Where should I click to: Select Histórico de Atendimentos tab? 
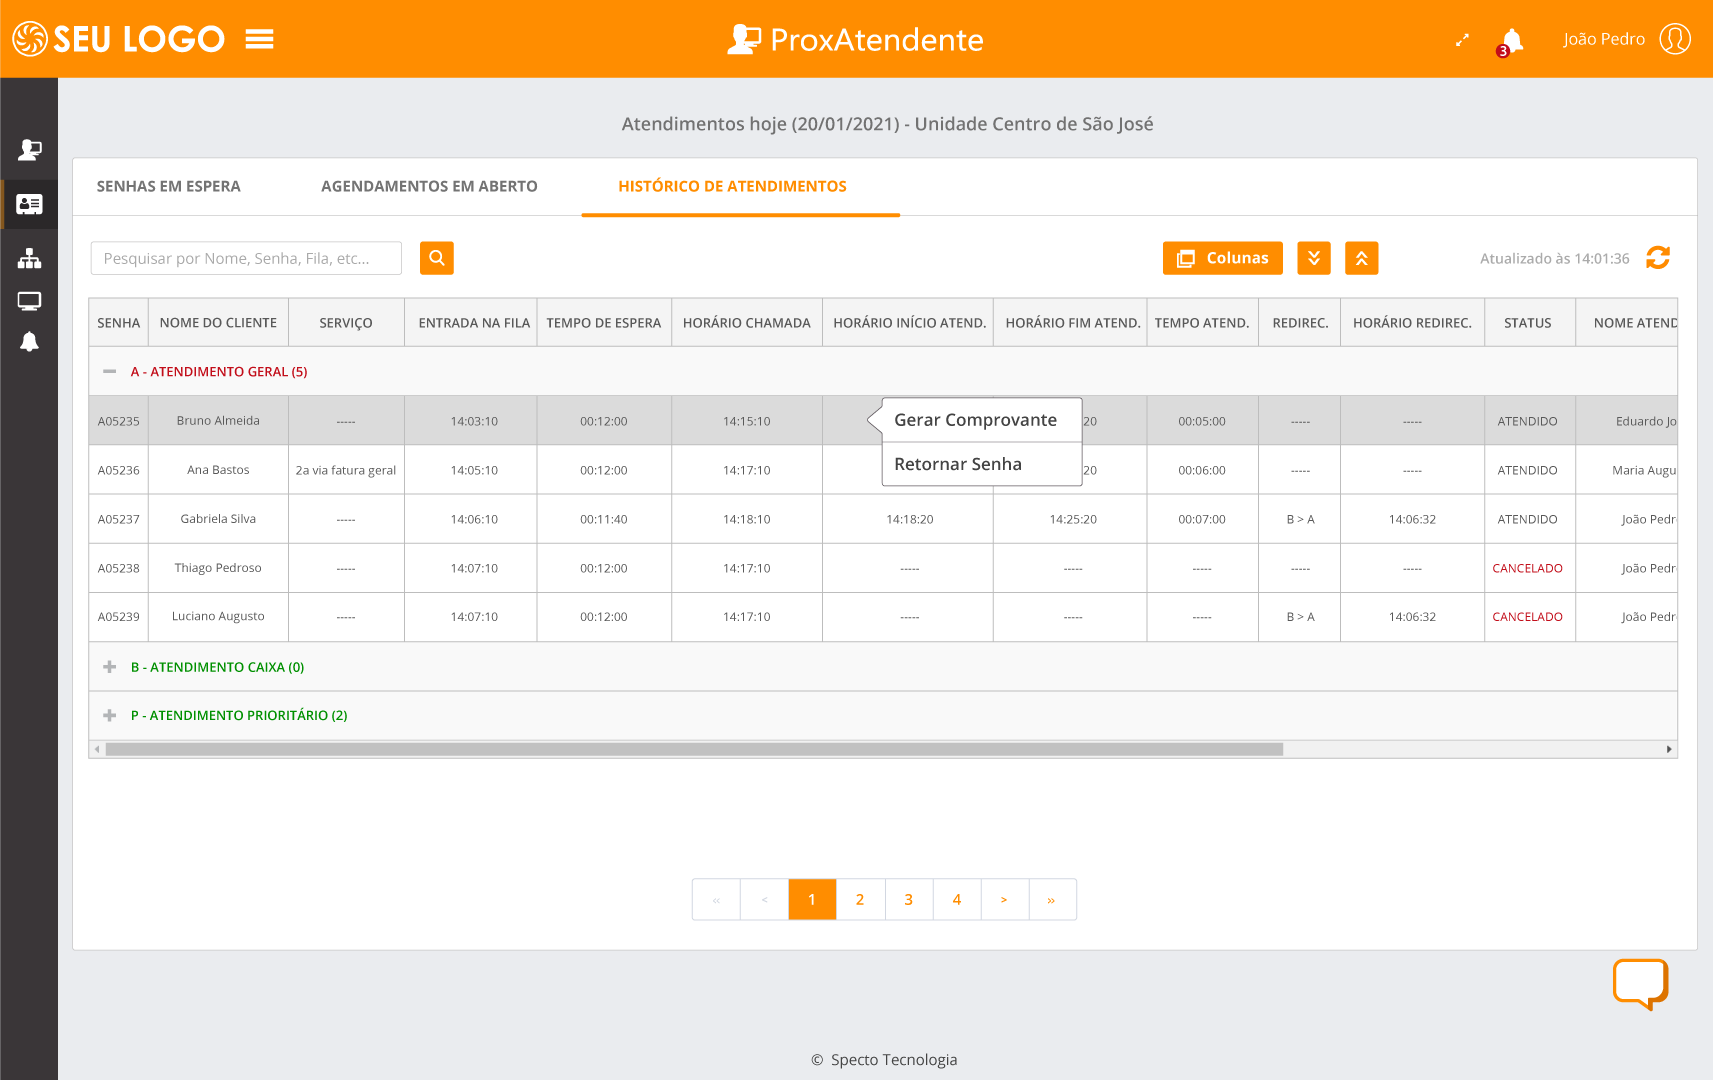(732, 186)
